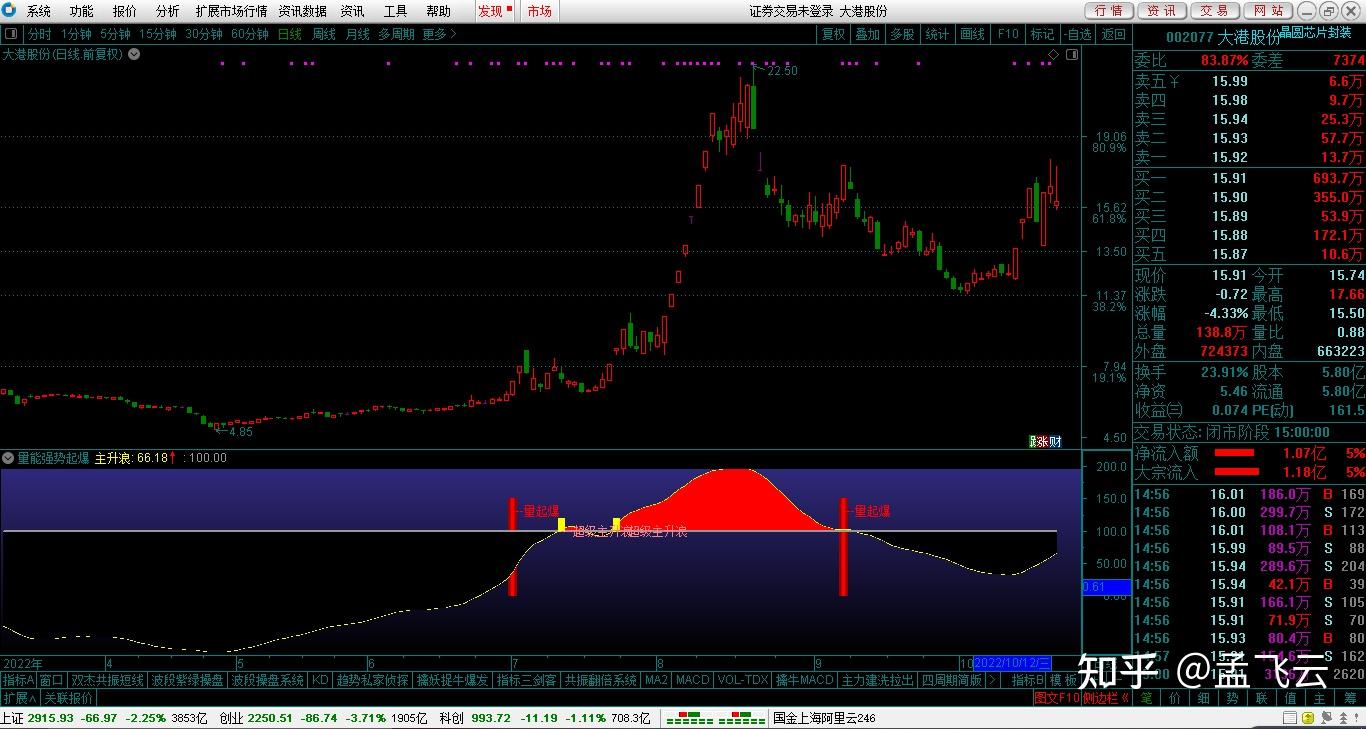
Task: Apply the MACD indicator
Action: (x=692, y=680)
